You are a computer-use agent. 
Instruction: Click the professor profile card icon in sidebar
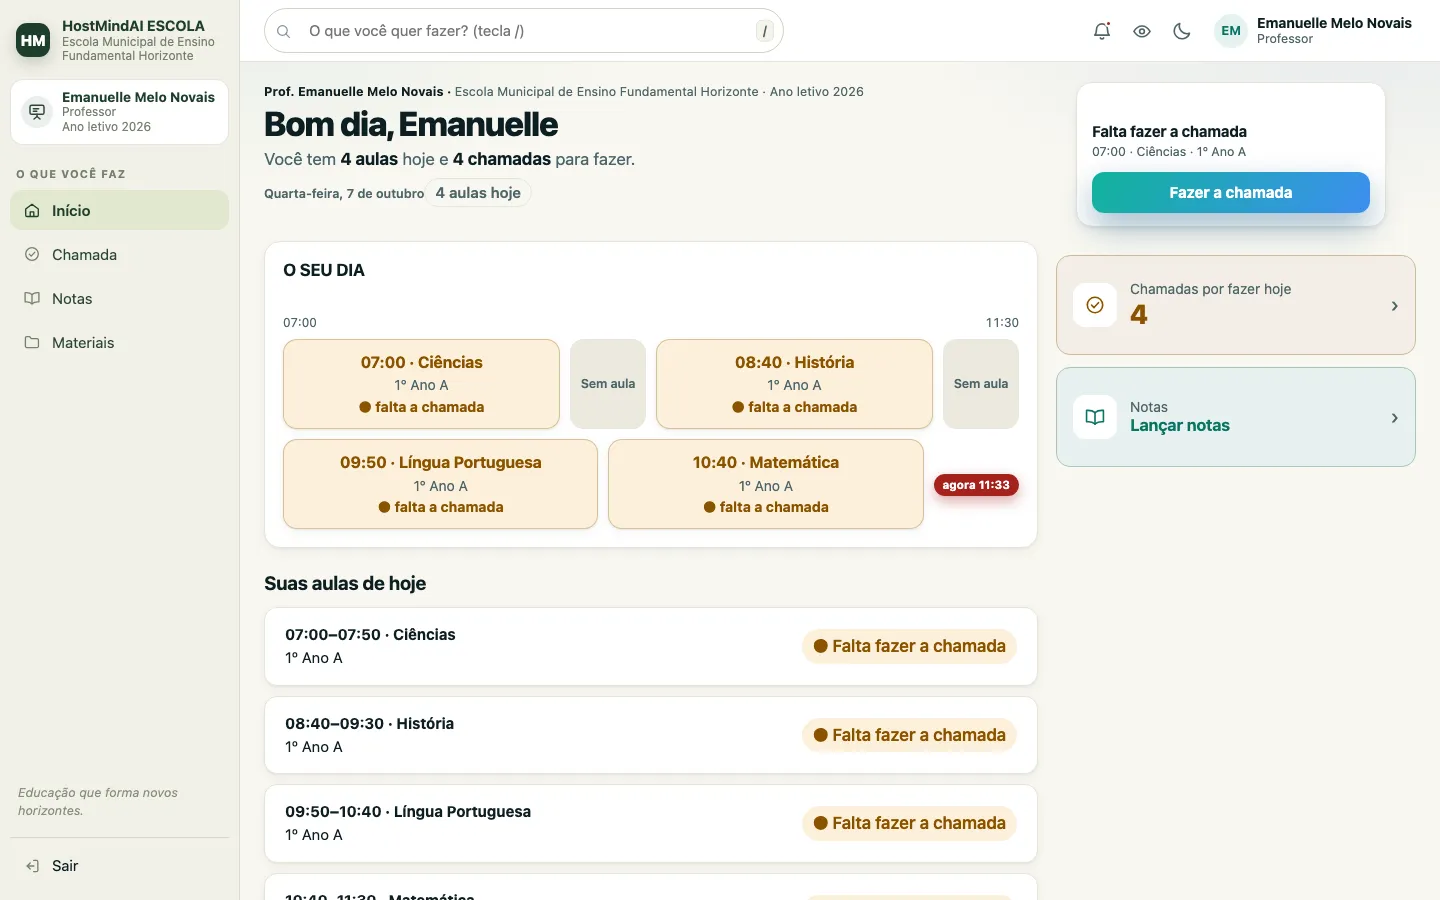click(37, 112)
